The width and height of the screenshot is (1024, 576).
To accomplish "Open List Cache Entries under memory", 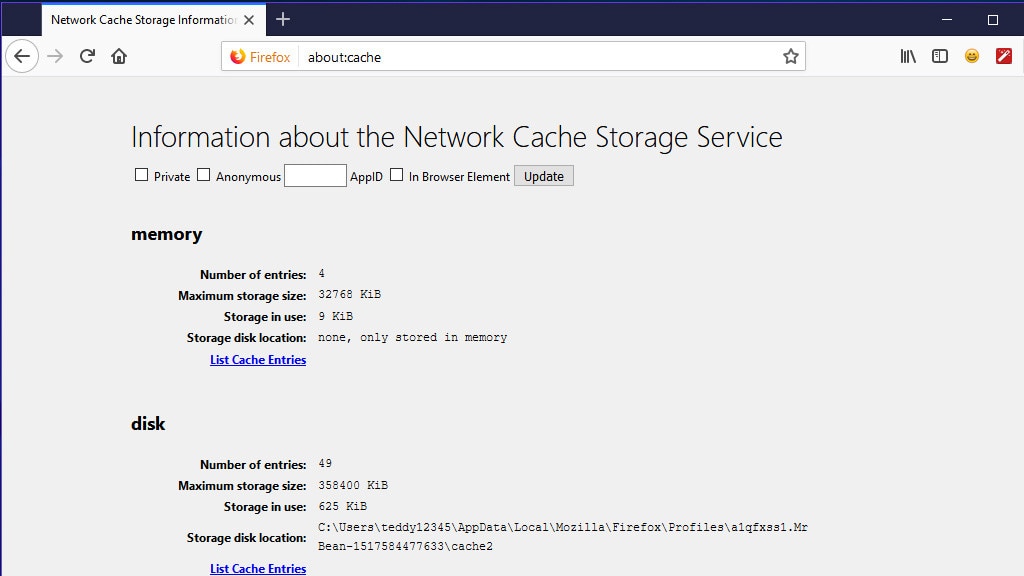I will pos(258,360).
